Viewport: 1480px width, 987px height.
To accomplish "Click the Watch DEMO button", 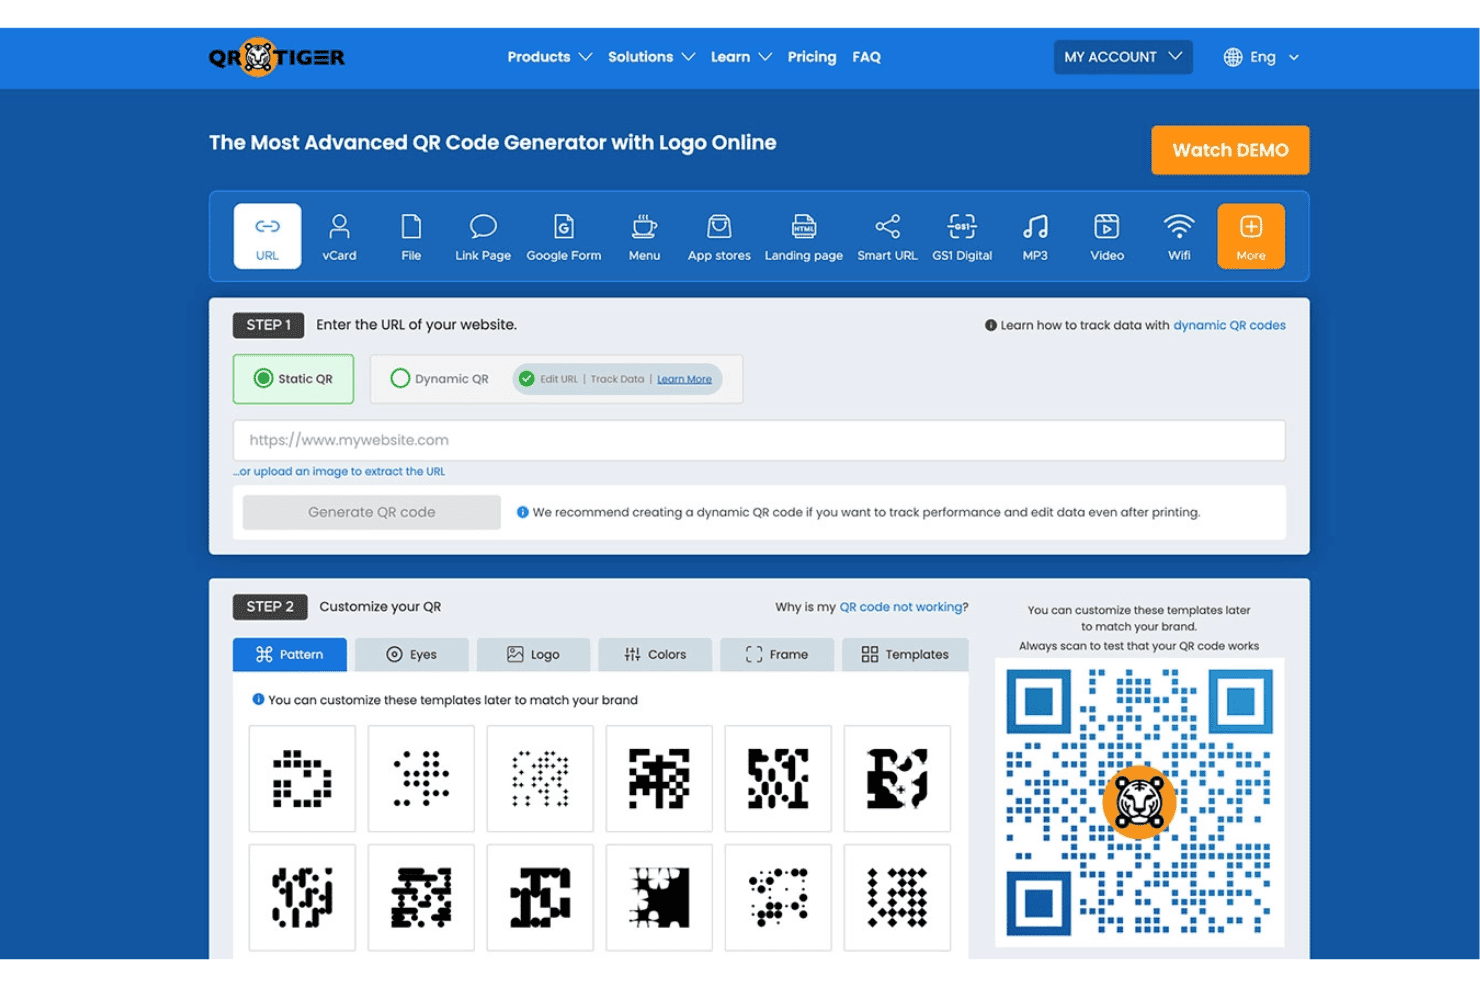I will [1230, 150].
